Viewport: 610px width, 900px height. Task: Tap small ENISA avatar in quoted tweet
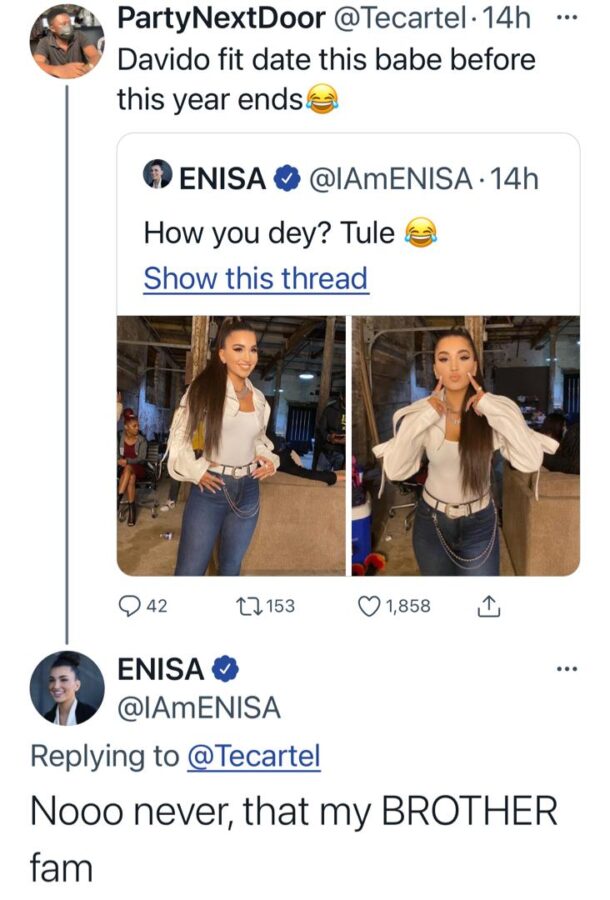coord(159,179)
